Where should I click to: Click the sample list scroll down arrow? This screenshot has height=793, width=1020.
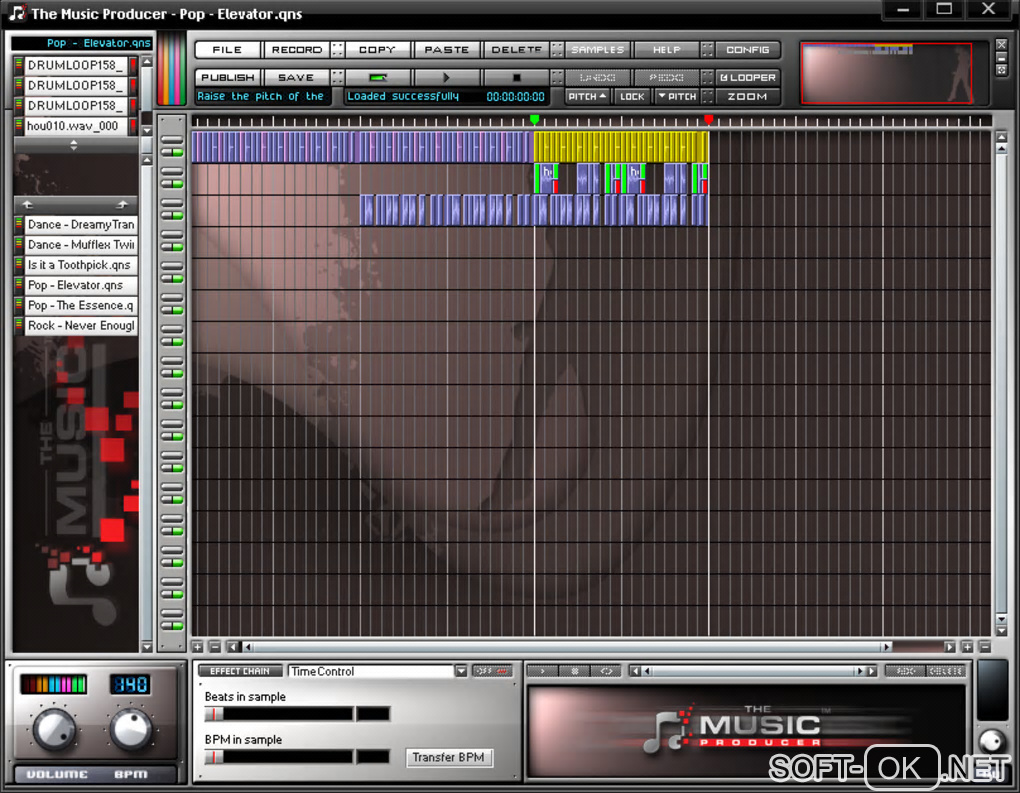coord(147,130)
